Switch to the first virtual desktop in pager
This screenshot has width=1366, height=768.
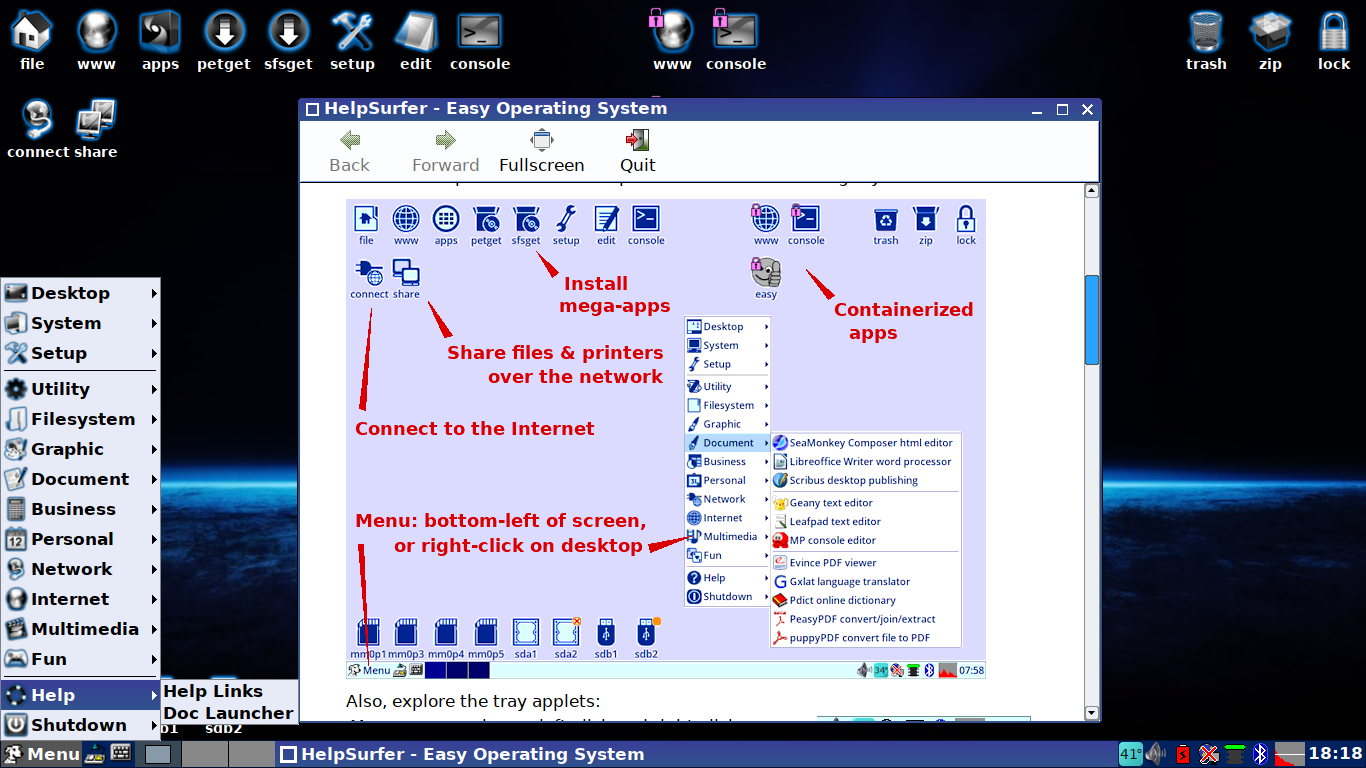pyautogui.click(x=158, y=754)
